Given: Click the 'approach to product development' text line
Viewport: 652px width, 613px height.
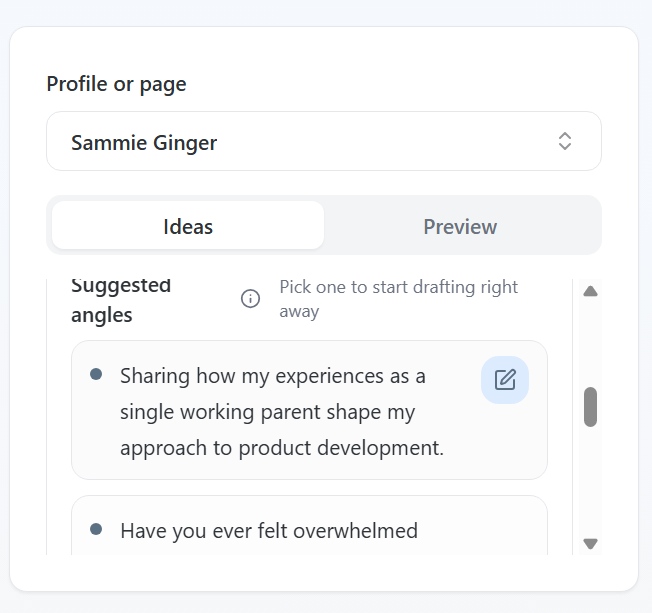Looking at the screenshot, I should click(281, 447).
